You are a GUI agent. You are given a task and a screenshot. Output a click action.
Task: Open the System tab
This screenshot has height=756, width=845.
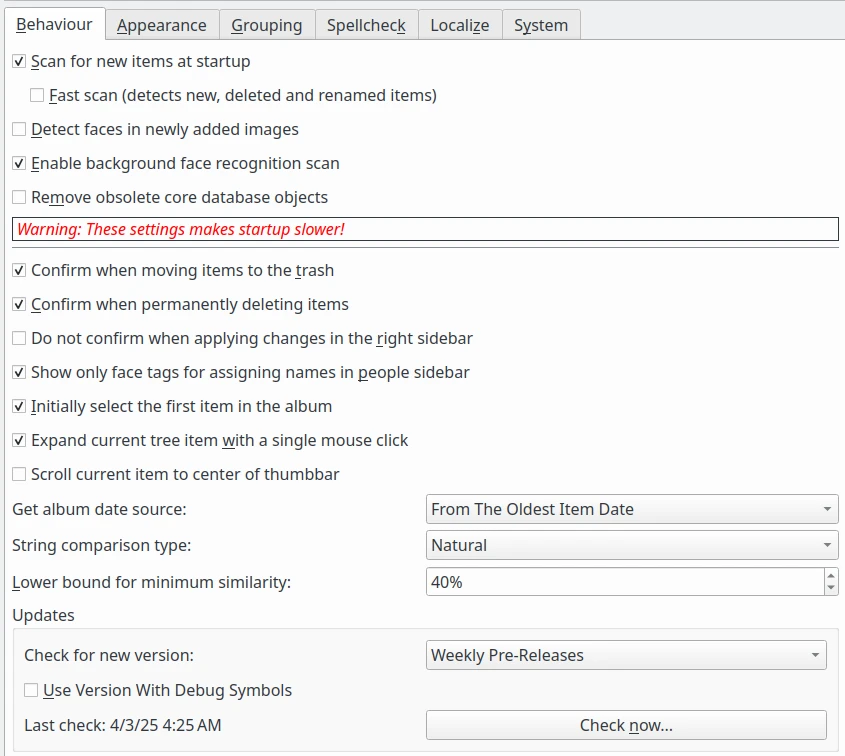(540, 25)
